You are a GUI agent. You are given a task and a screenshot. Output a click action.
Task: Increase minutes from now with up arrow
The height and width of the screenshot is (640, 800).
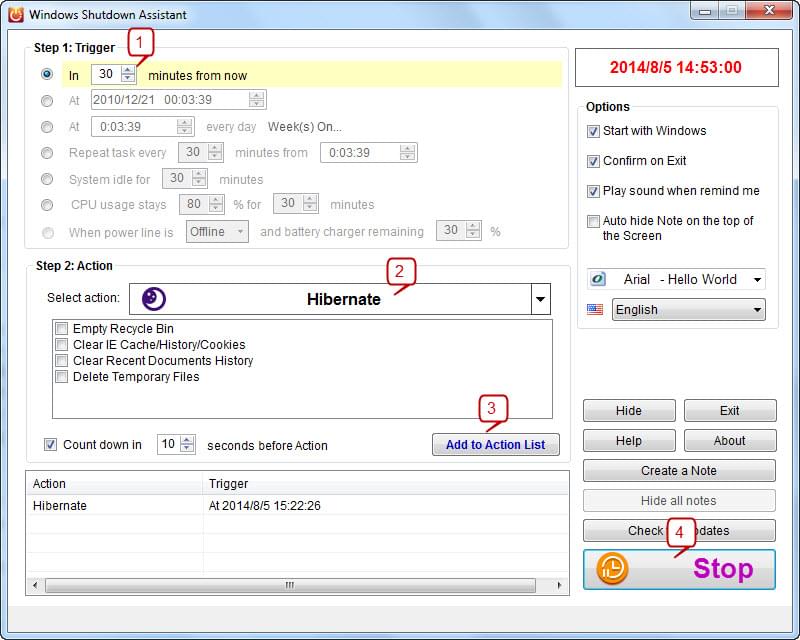[128, 70]
